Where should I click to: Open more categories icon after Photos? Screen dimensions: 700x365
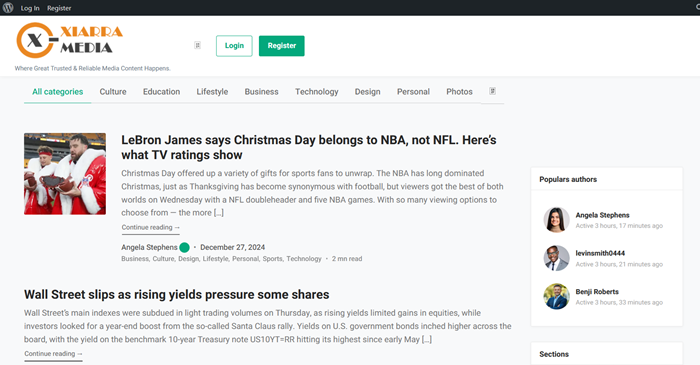(492, 91)
